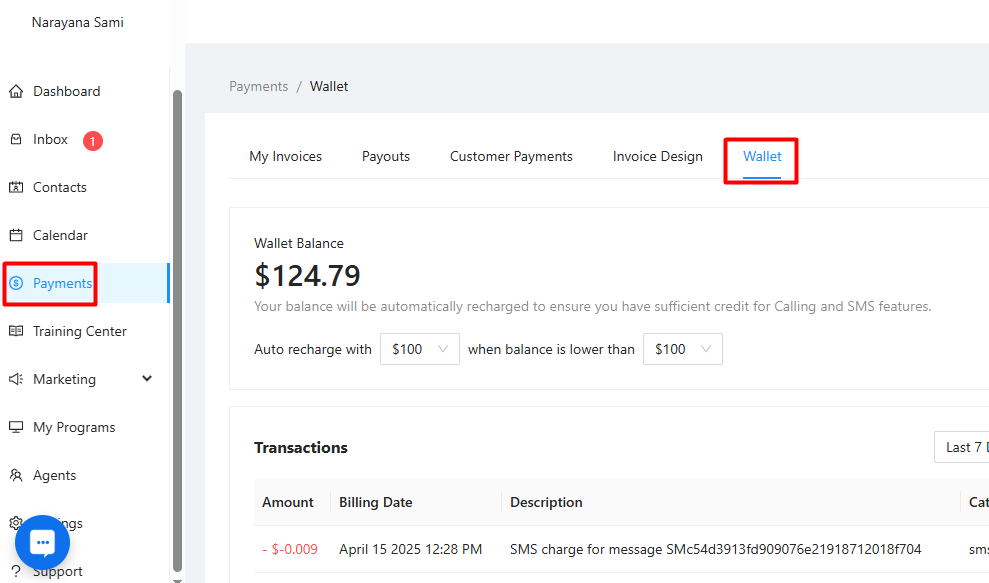The width and height of the screenshot is (989, 583).
Task: Click the sidebar vertical scrollbar
Action: 178,330
